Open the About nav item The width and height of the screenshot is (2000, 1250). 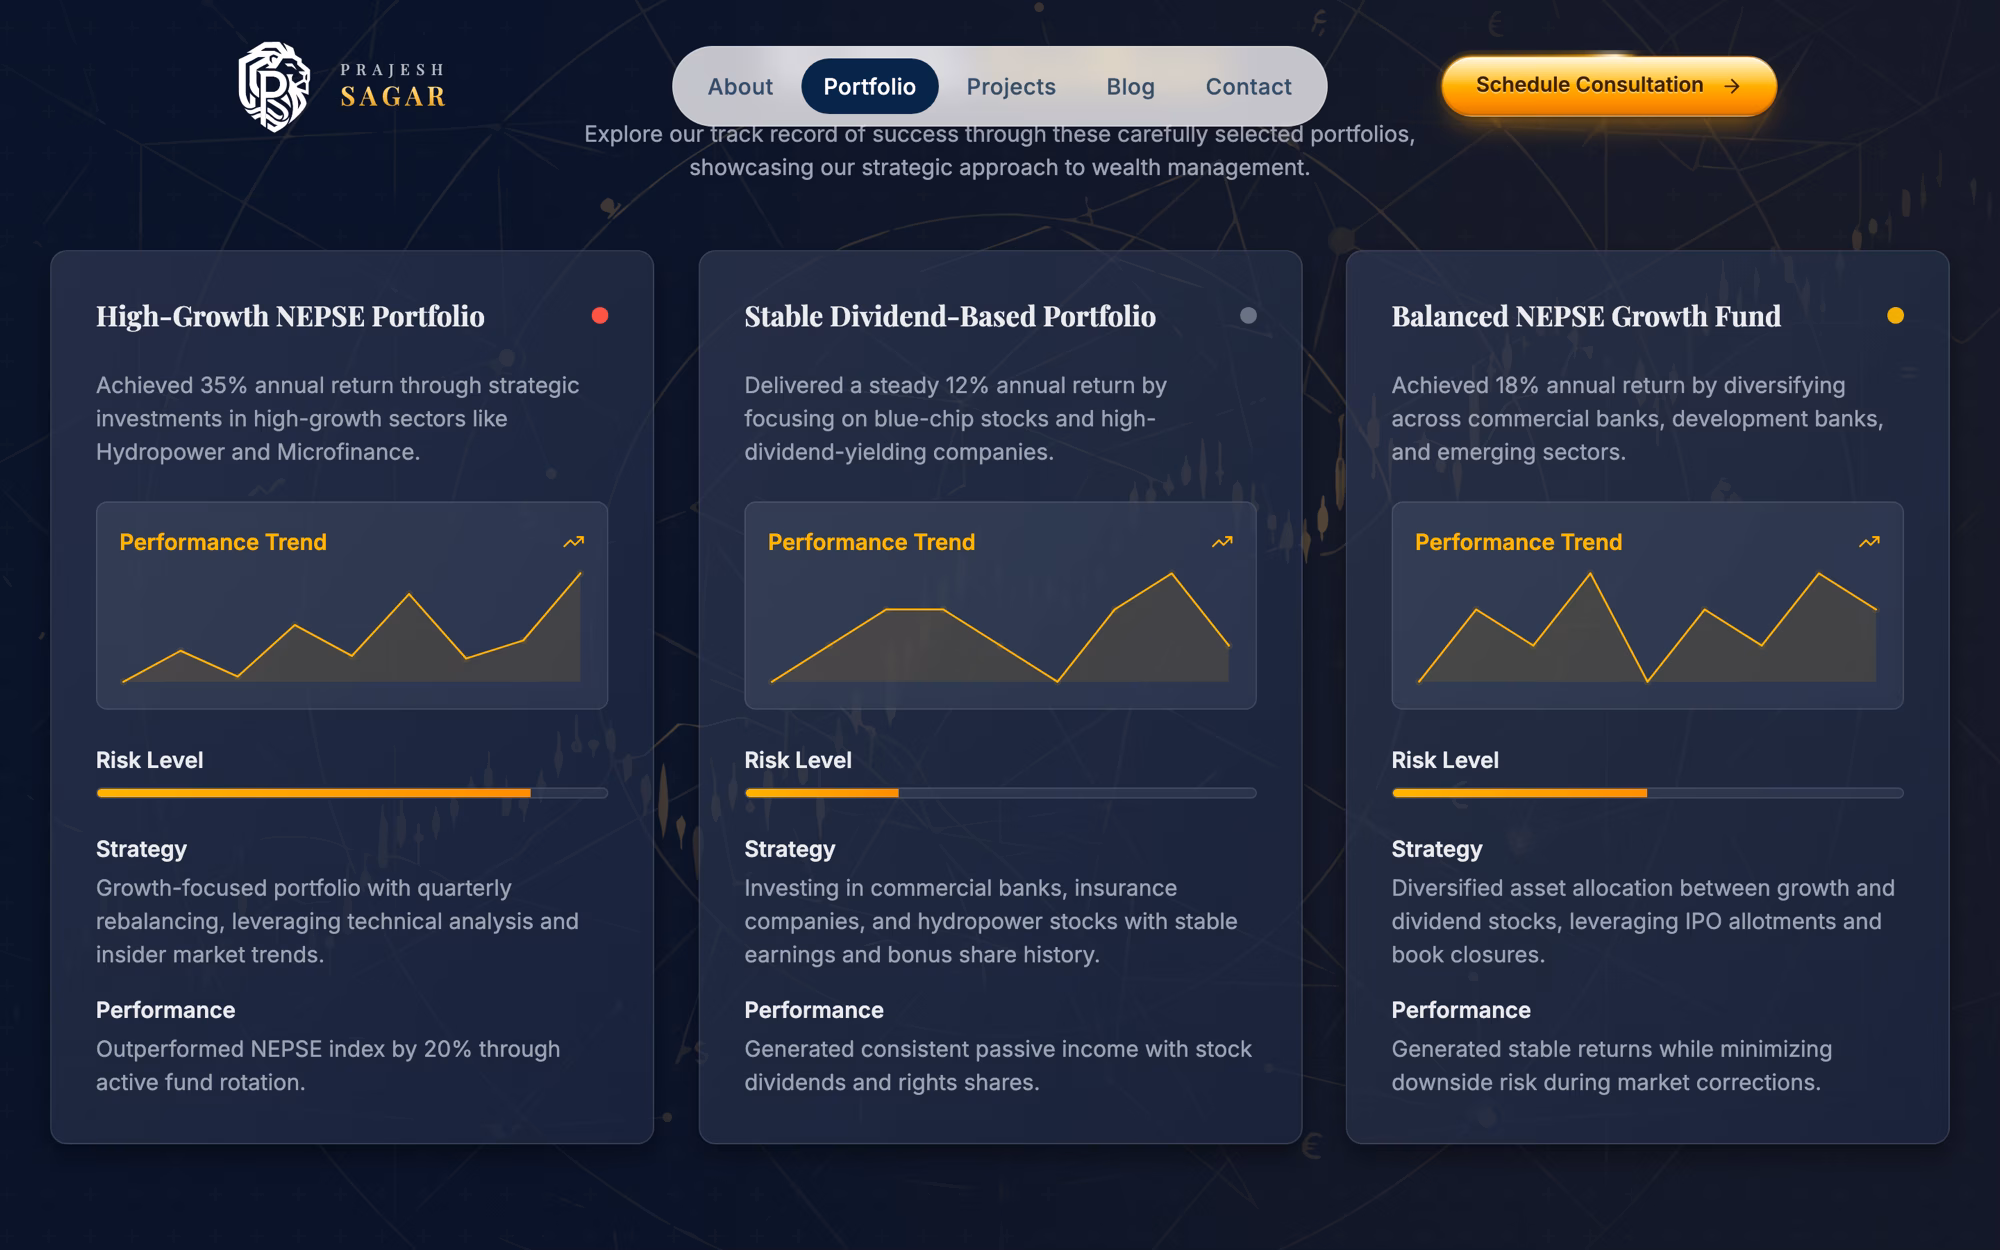740,87
